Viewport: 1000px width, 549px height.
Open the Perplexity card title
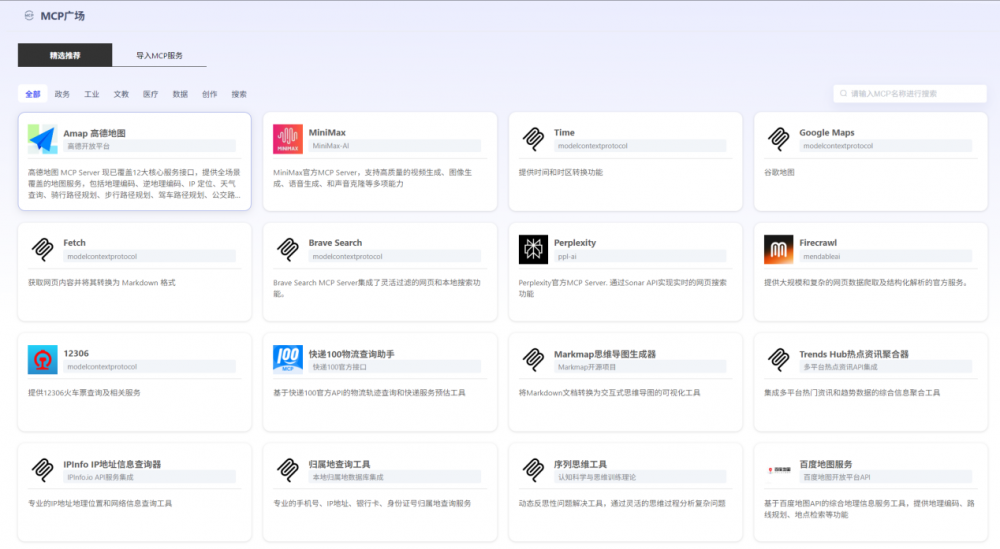[575, 243]
